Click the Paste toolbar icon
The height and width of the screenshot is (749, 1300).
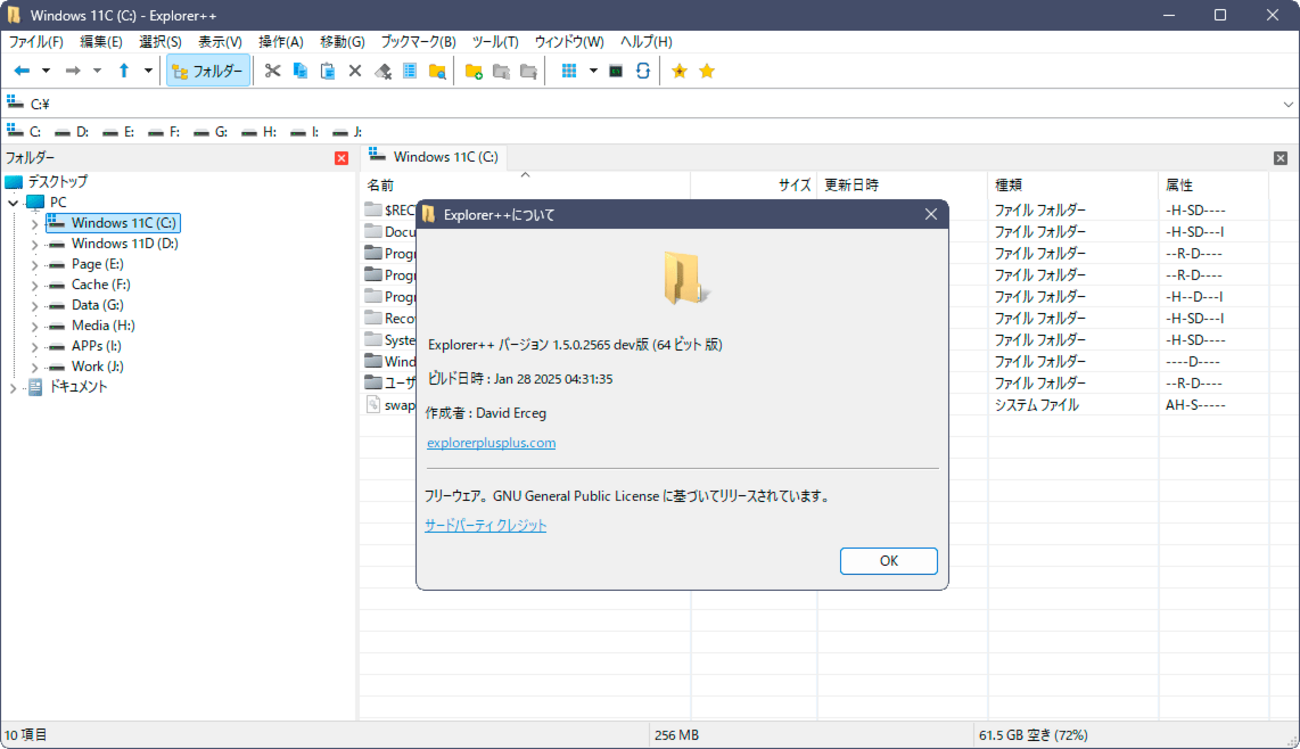tap(327, 71)
